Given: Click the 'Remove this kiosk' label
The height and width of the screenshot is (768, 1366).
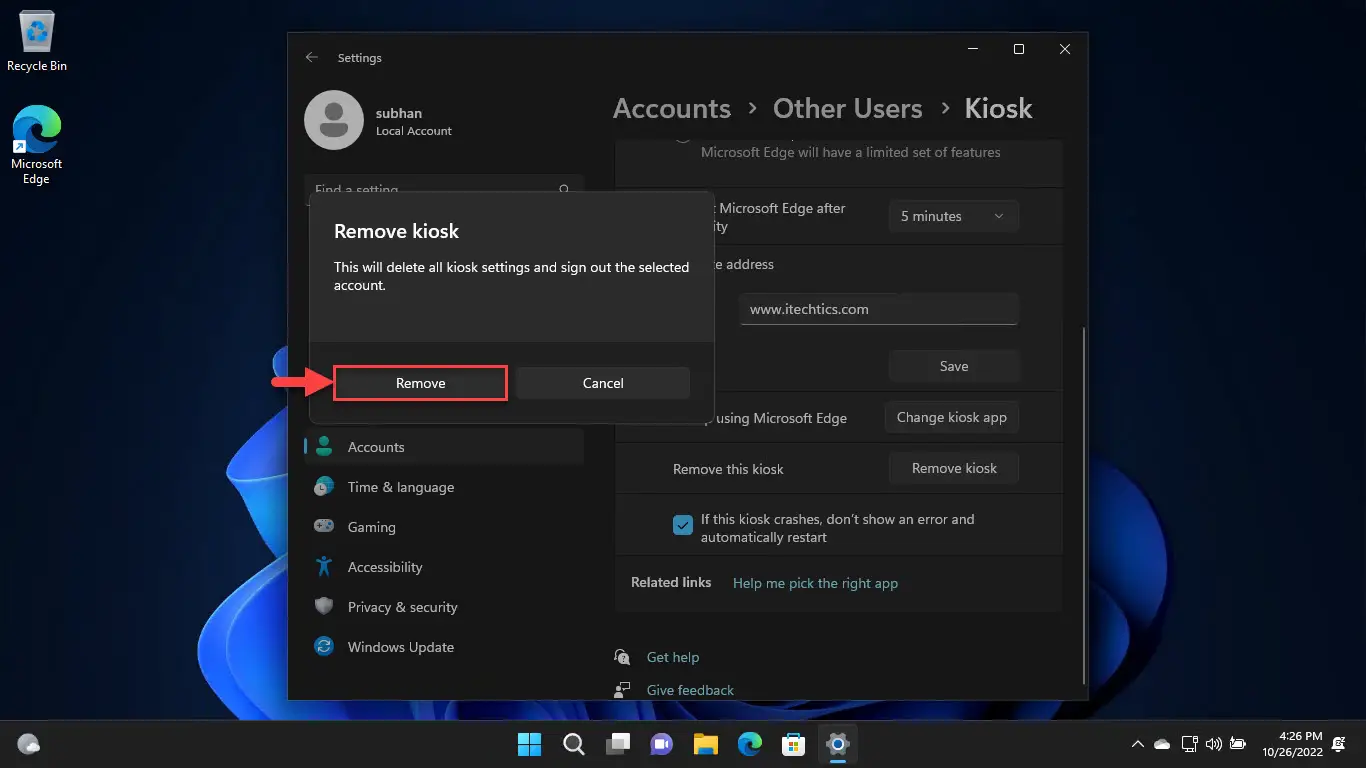Looking at the screenshot, I should [x=728, y=469].
